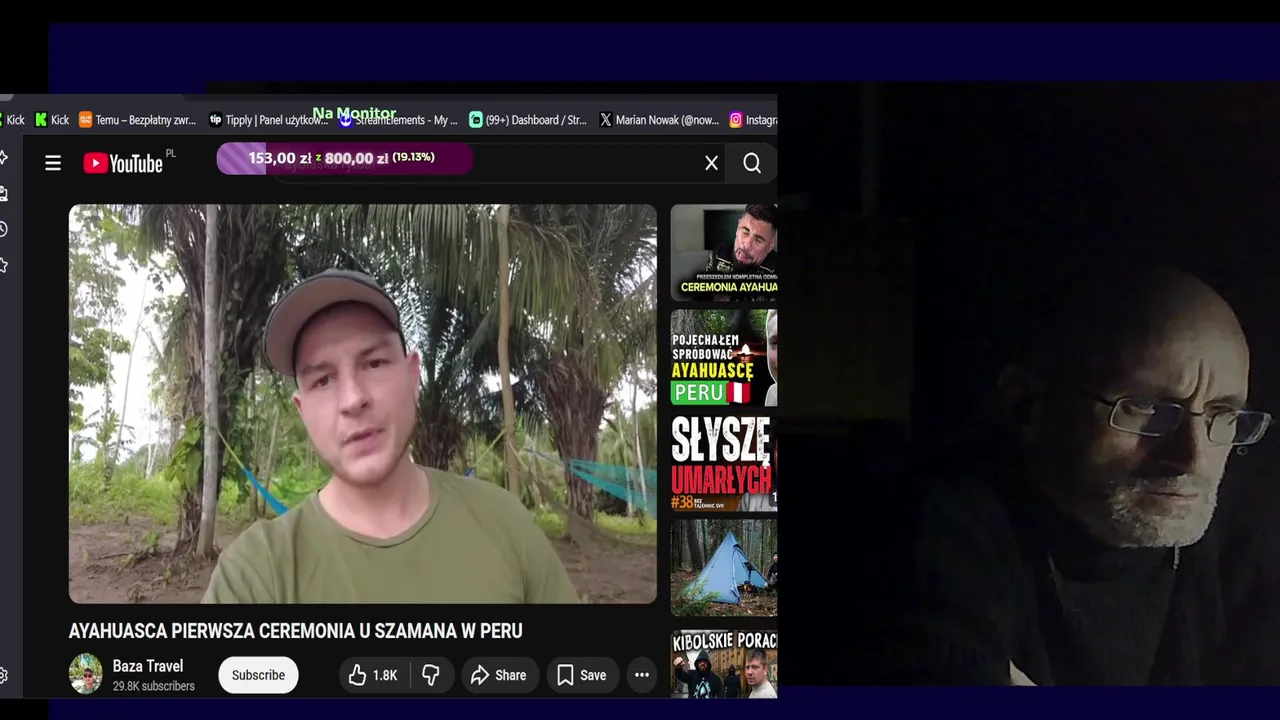1280x720 pixels.
Task: Click the 29.8K subscribers text
Action: (153, 686)
